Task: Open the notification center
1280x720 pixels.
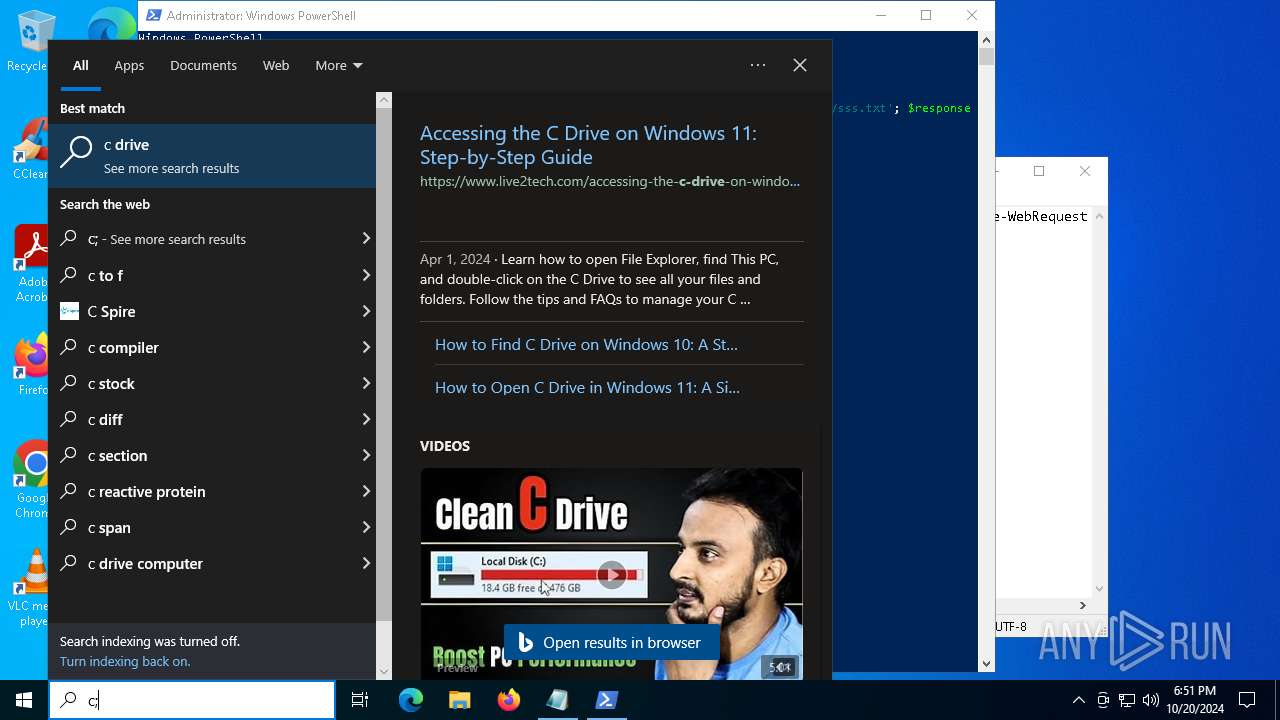Action: 1247,700
